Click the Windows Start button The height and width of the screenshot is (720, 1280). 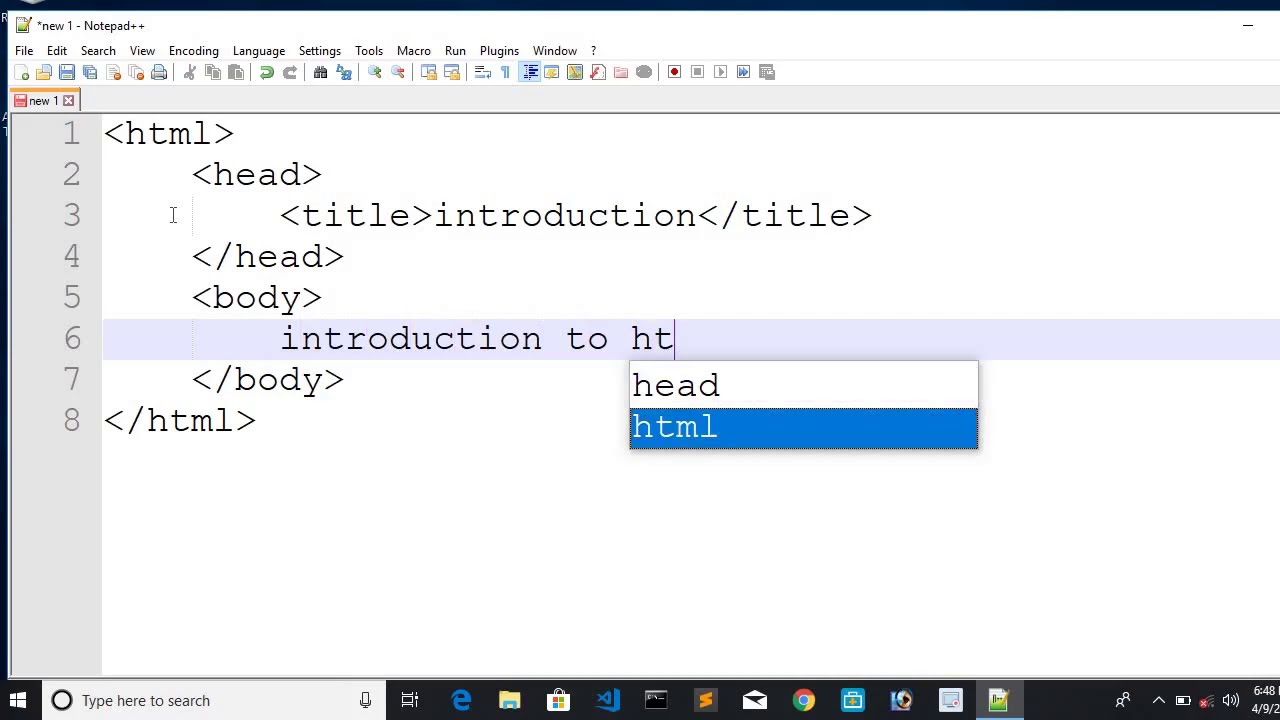(x=18, y=700)
